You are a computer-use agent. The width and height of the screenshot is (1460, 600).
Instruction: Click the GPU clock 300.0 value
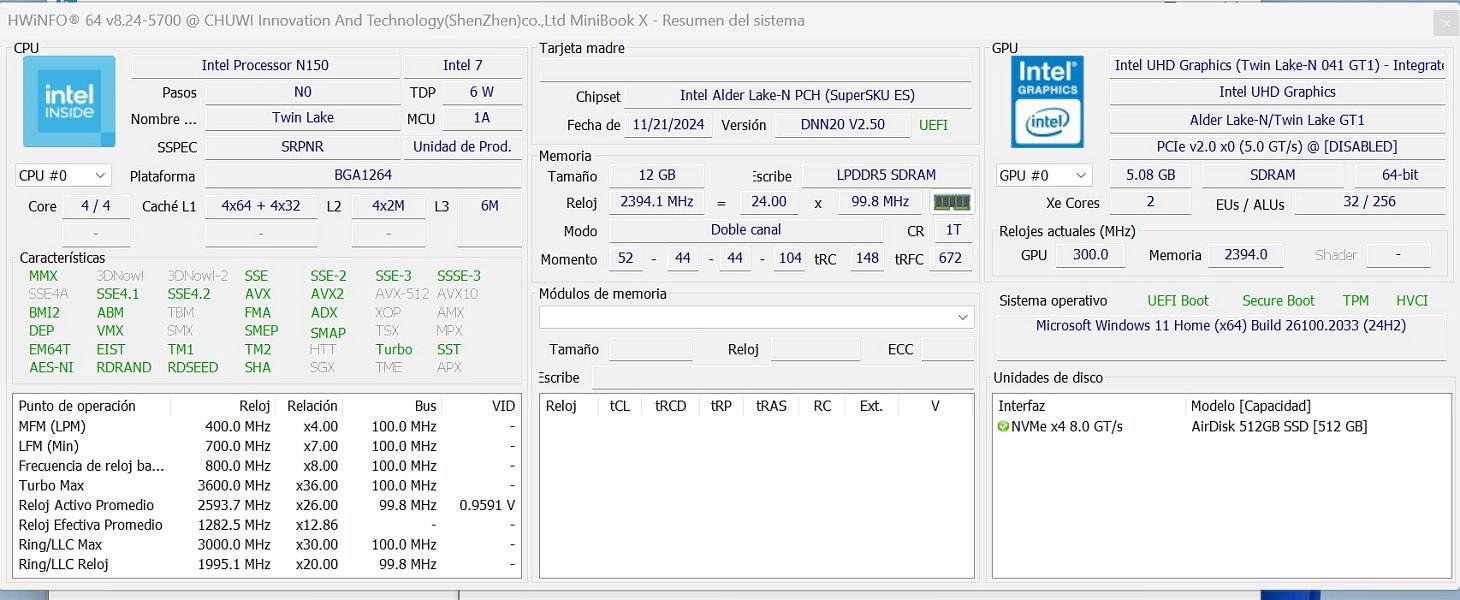(x=1091, y=255)
